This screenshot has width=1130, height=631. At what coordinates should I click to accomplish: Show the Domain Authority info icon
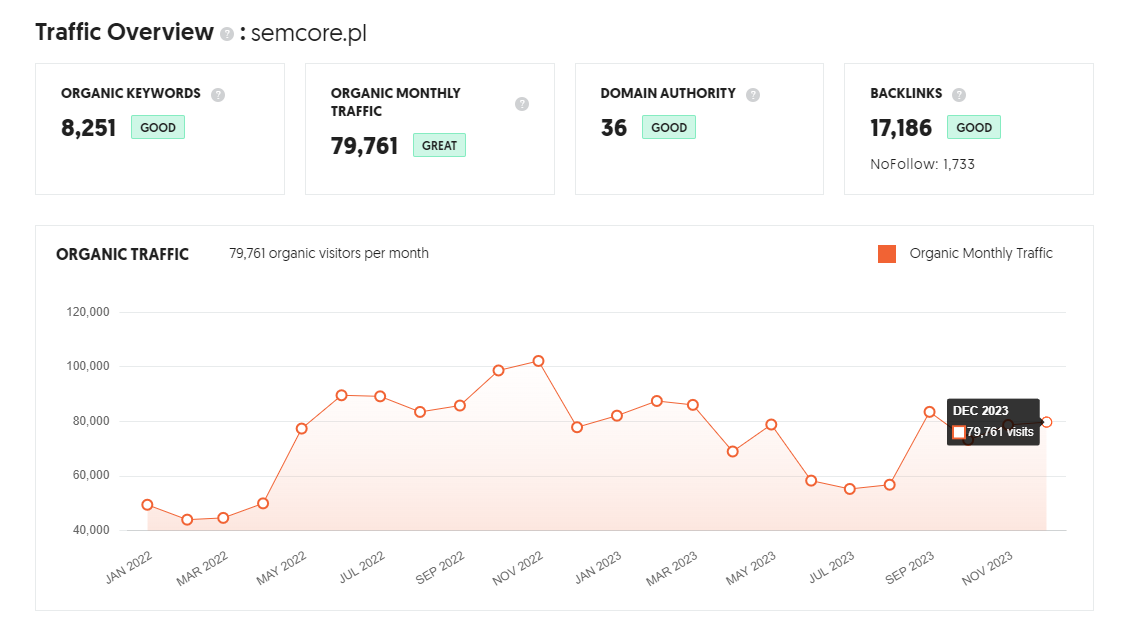coord(753,94)
